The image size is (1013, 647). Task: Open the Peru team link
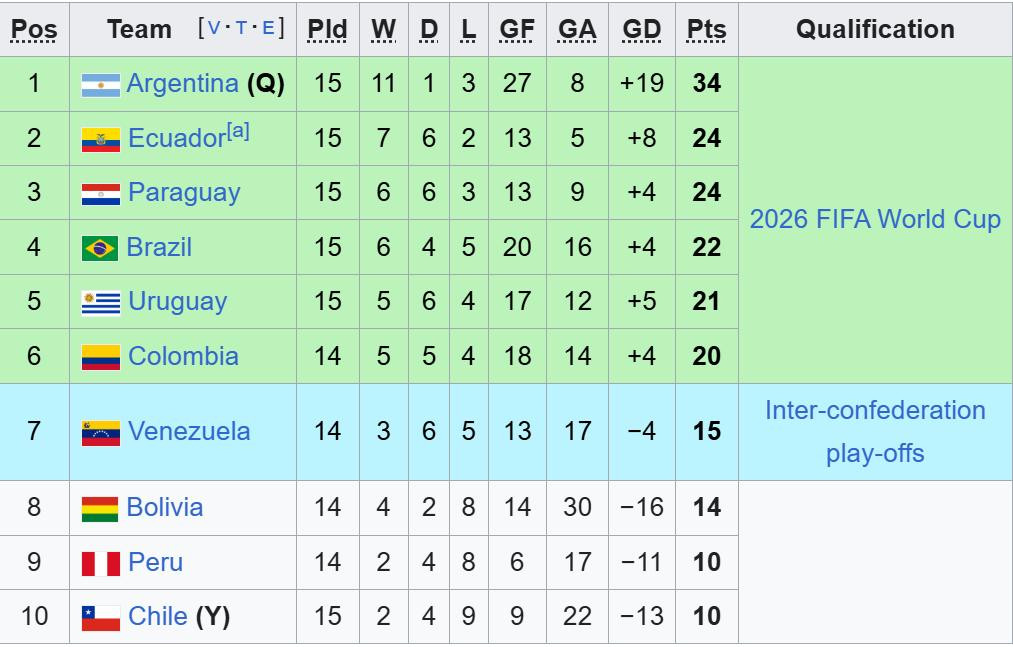[156, 562]
